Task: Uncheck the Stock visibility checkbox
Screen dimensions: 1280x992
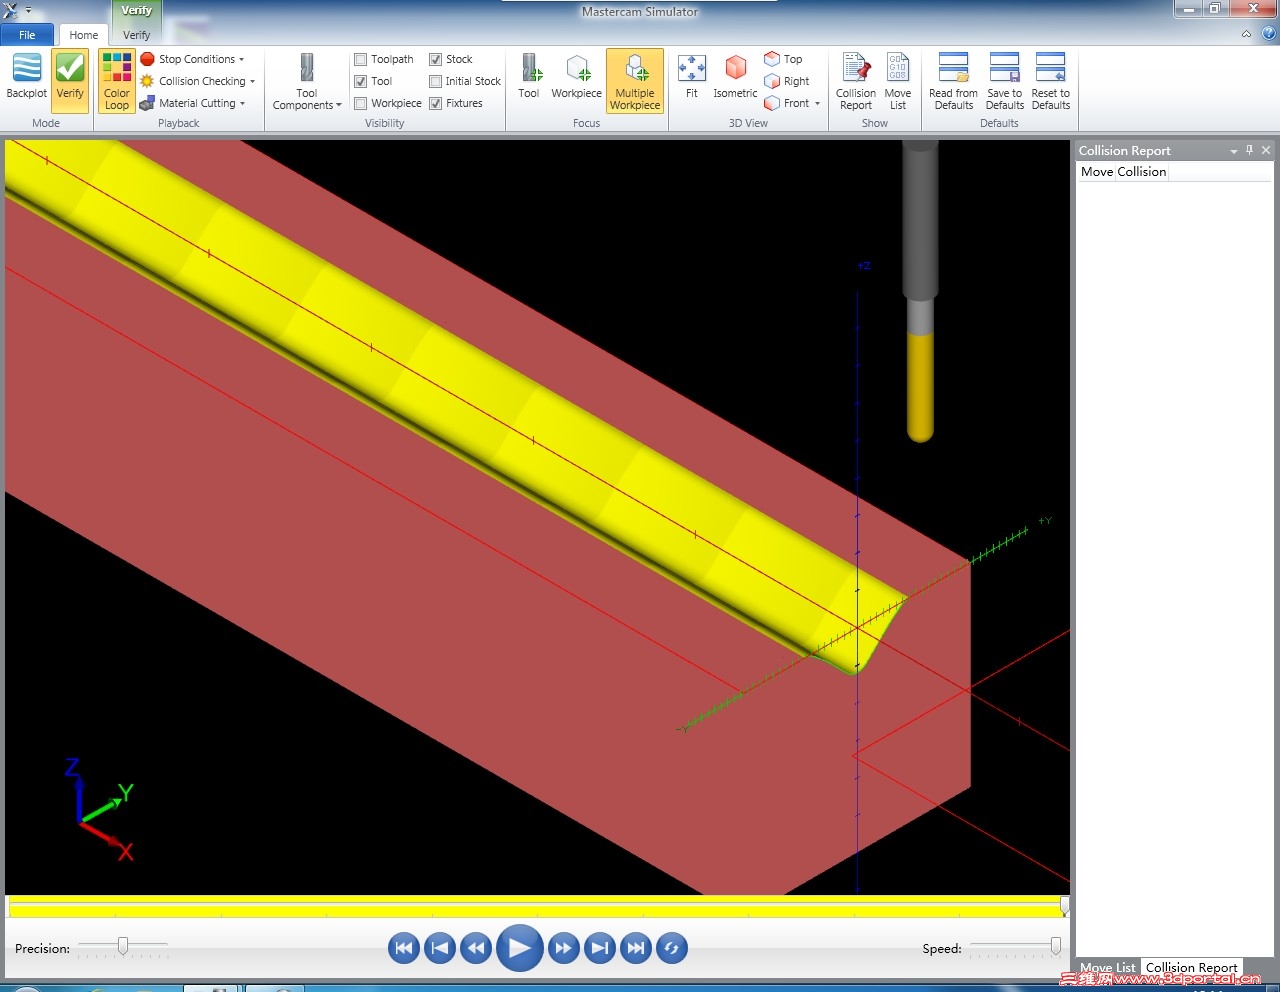Action: 435,59
